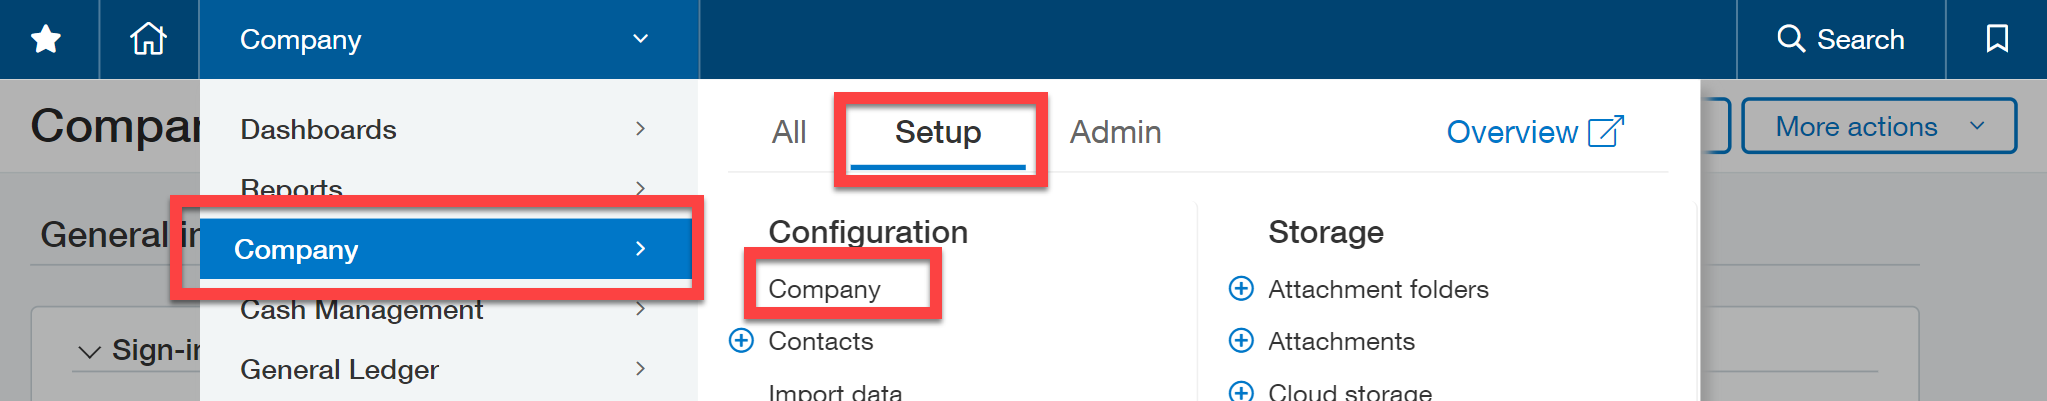This screenshot has width=2047, height=401.
Task: Open the More actions dropdown
Action: [1879, 126]
